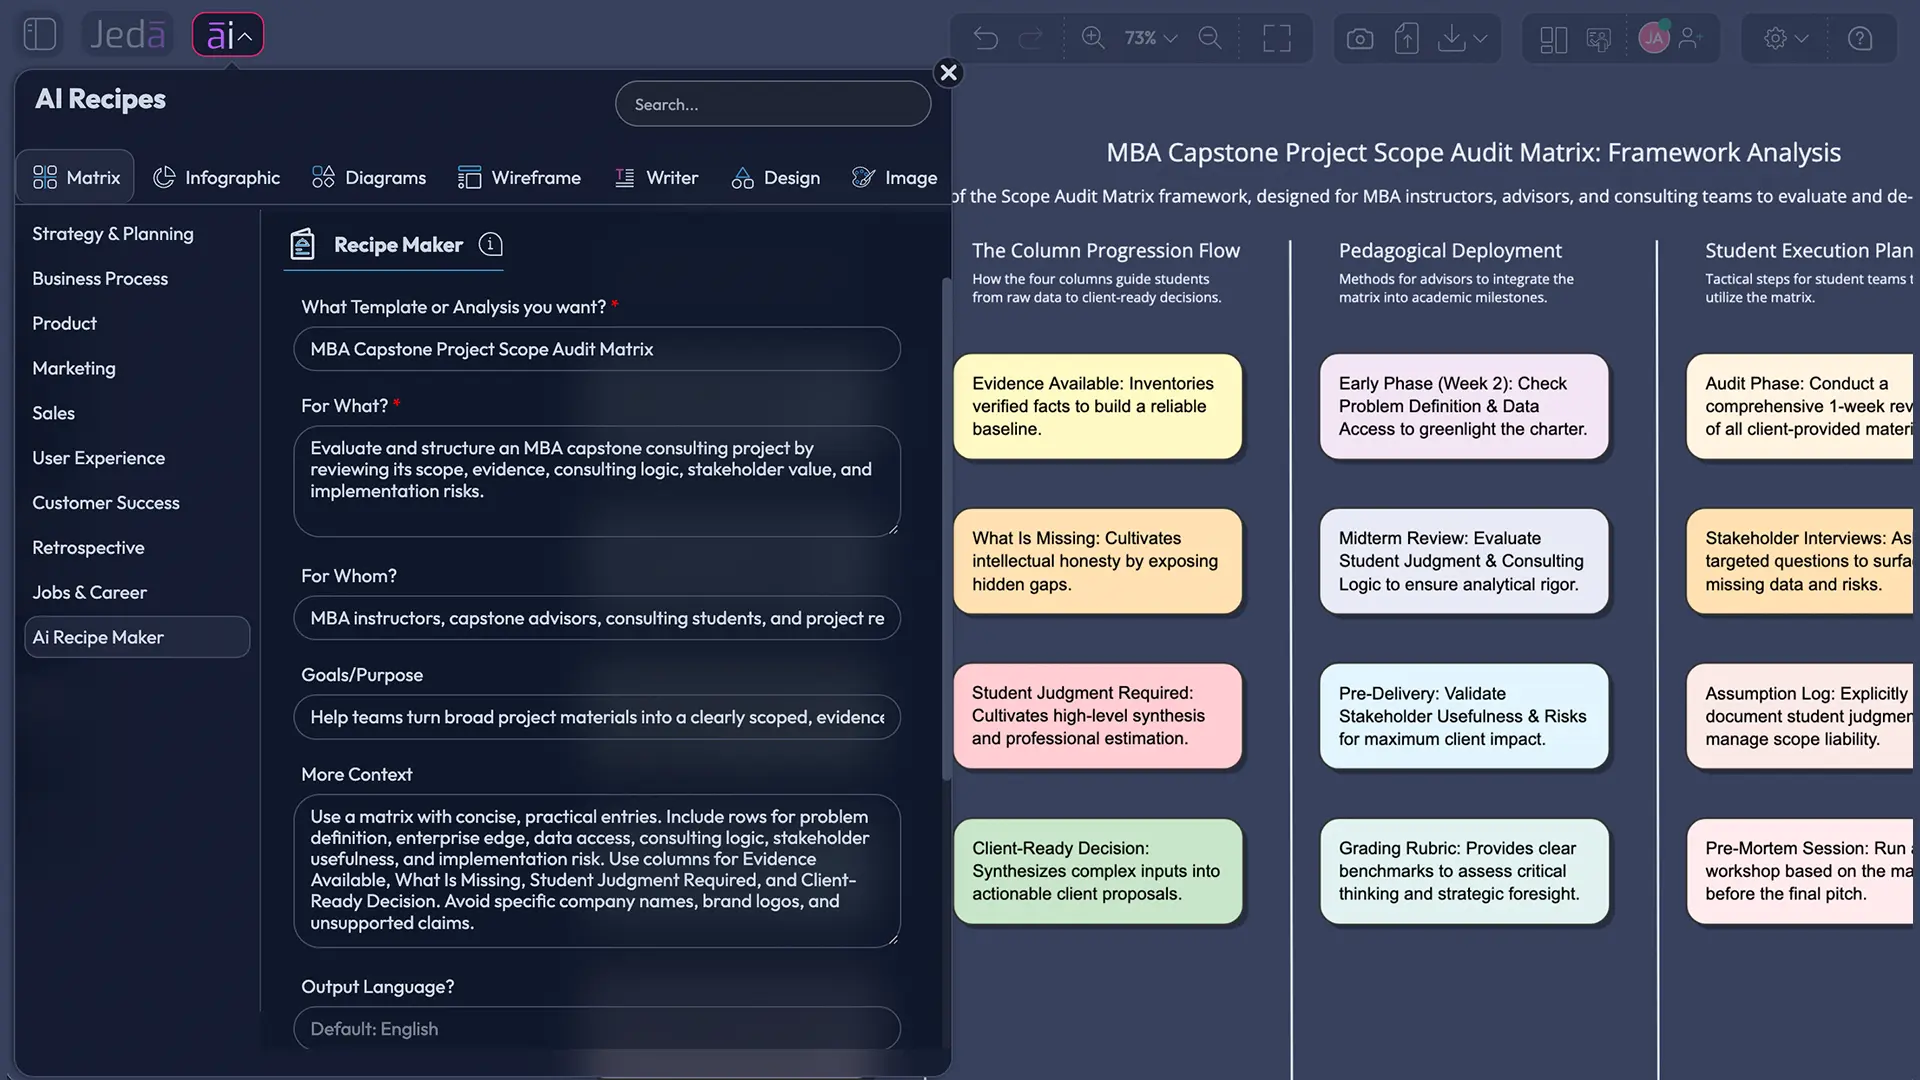Image resolution: width=1920 pixels, height=1080 pixels.
Task: Click the recipe form vertical scrollbar
Action: (946, 530)
